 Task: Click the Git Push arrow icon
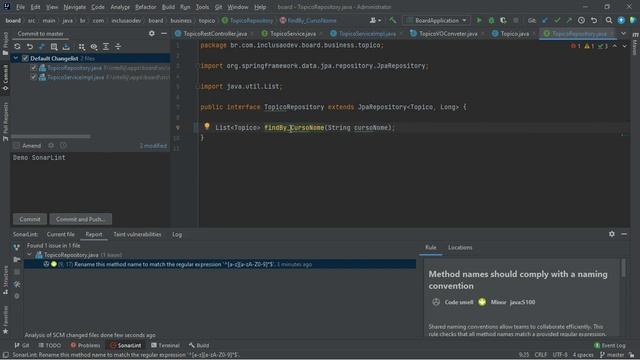569,20
